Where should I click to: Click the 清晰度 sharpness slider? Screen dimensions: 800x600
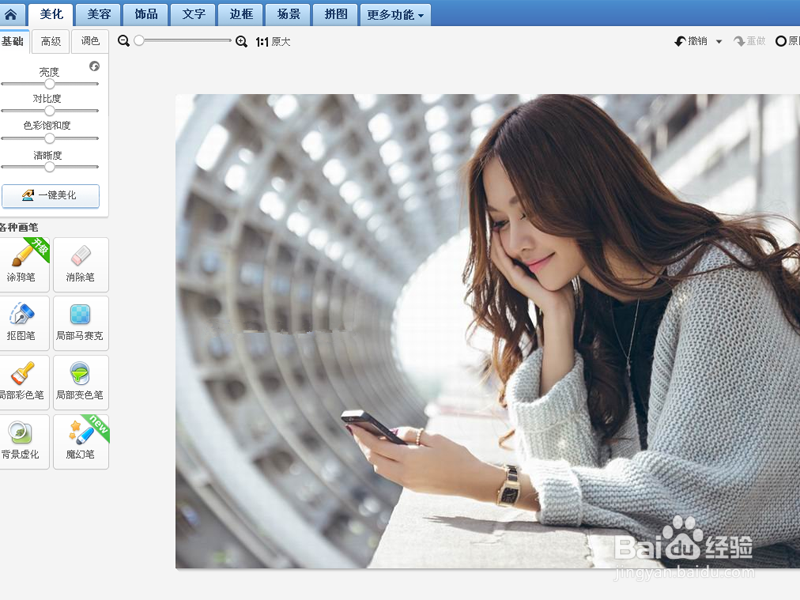coord(49,166)
